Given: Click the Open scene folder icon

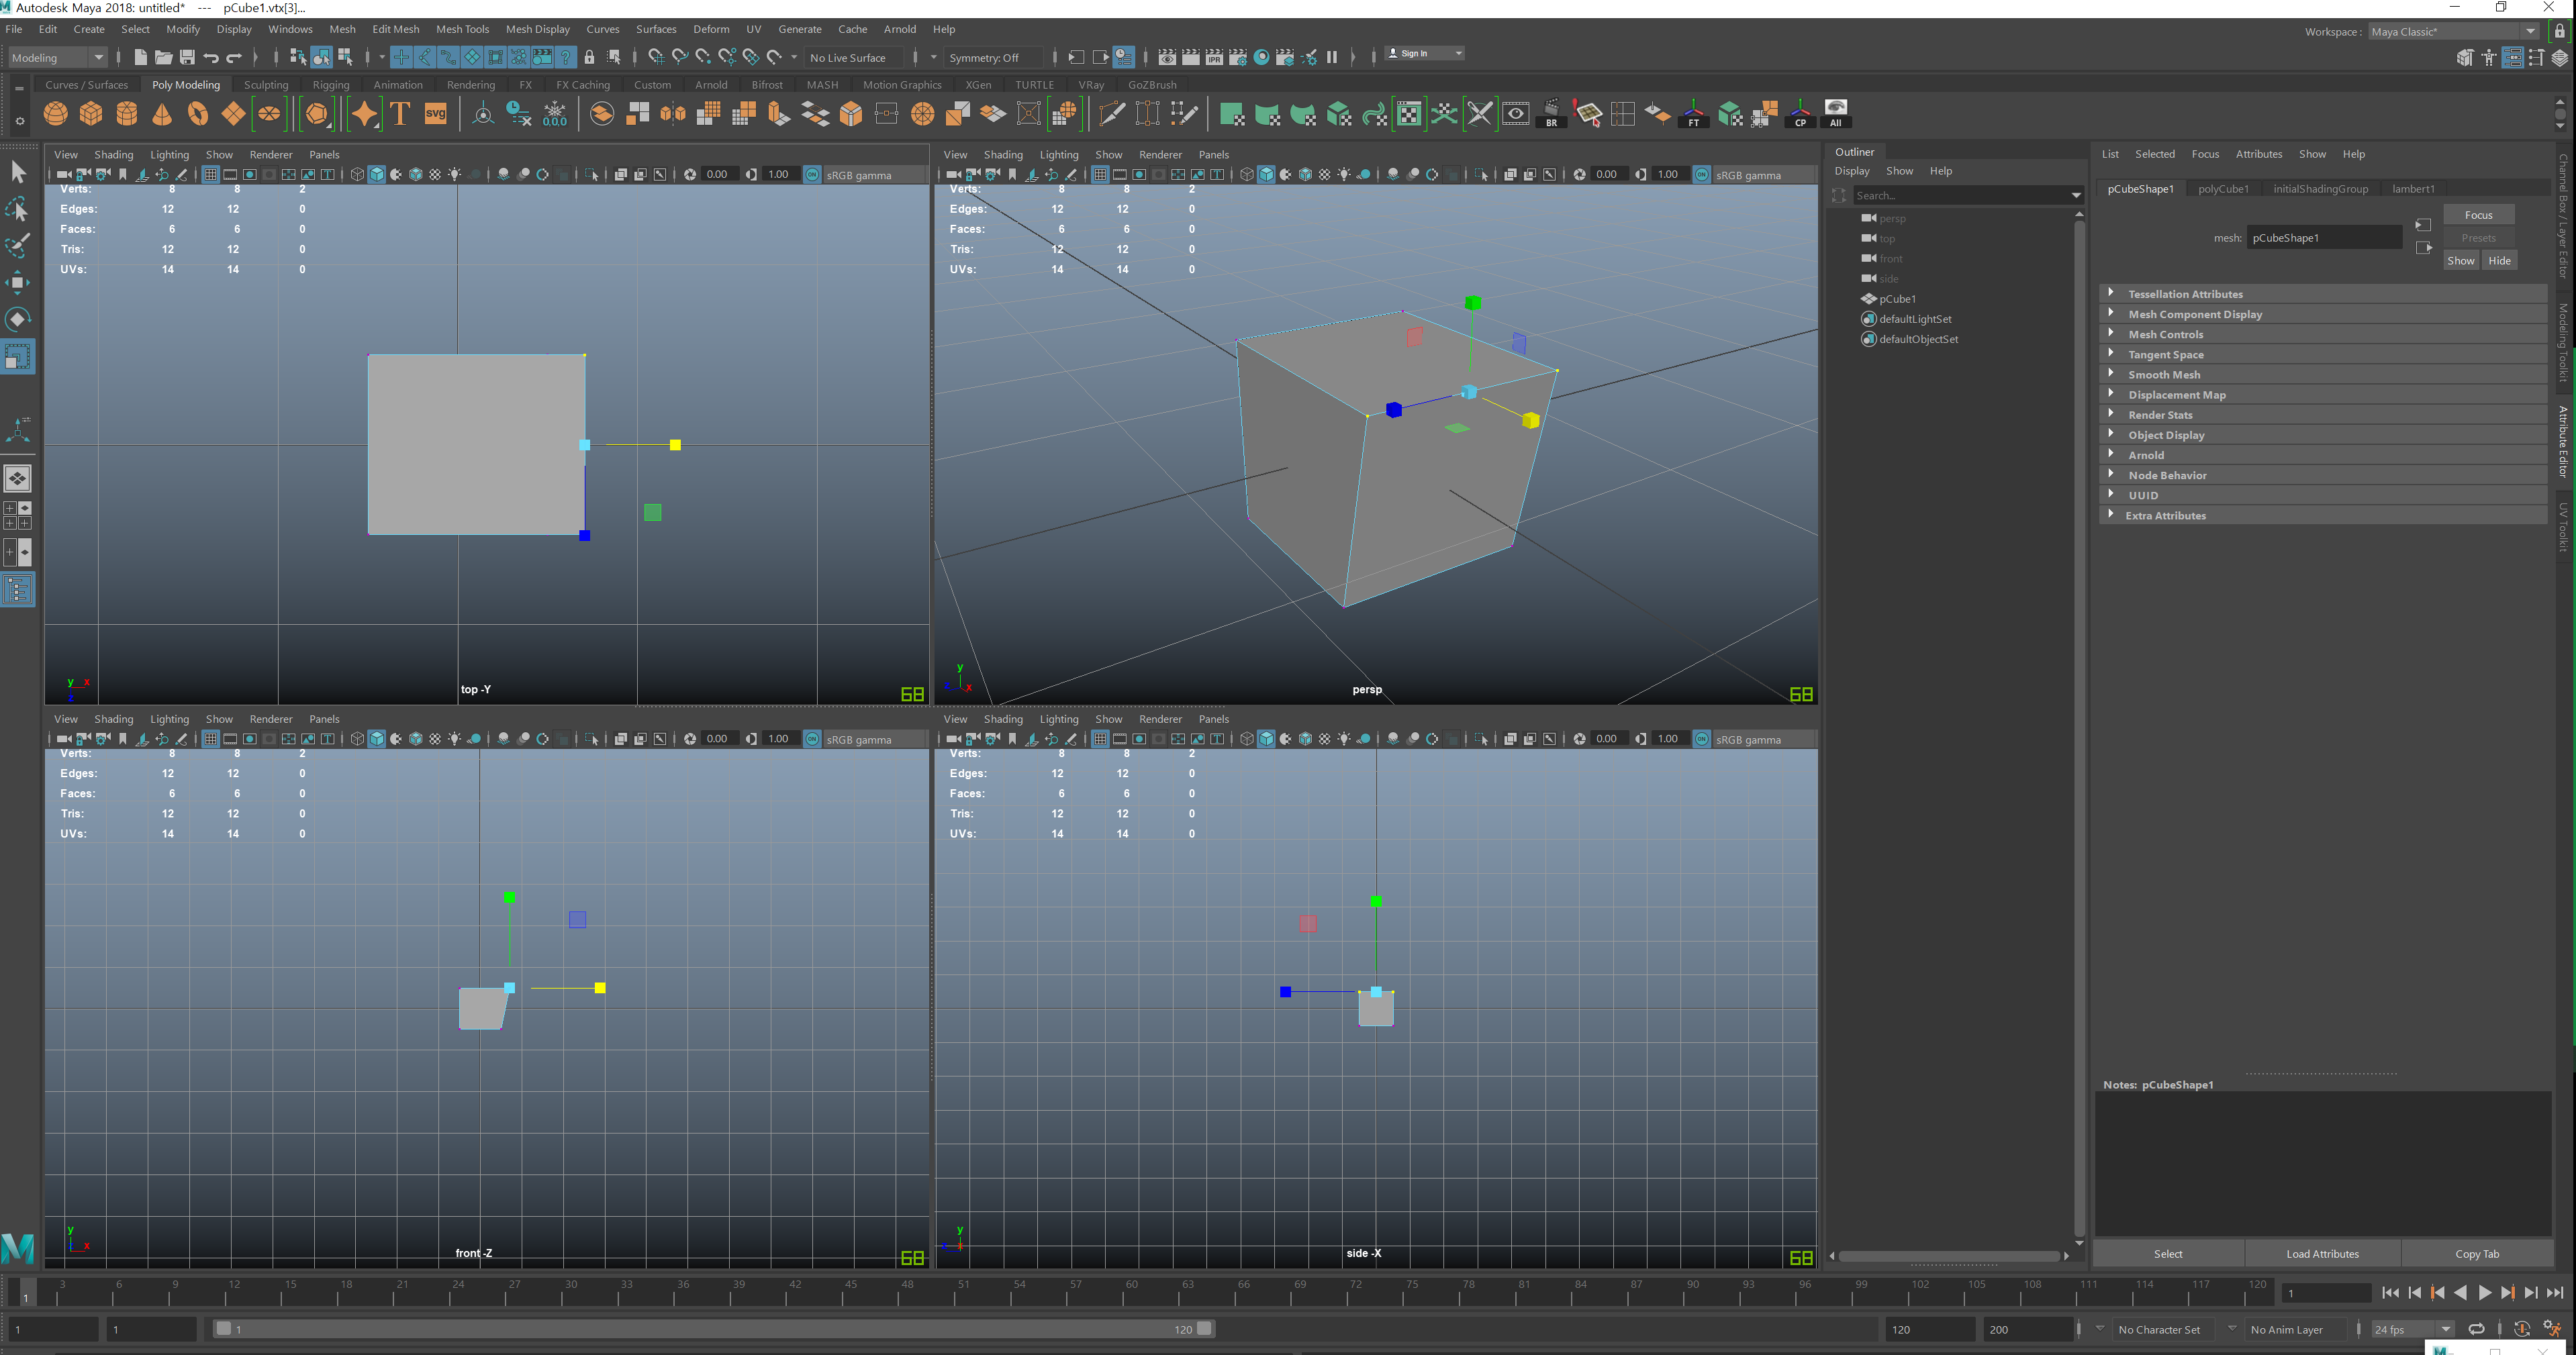Looking at the screenshot, I should click(x=163, y=57).
